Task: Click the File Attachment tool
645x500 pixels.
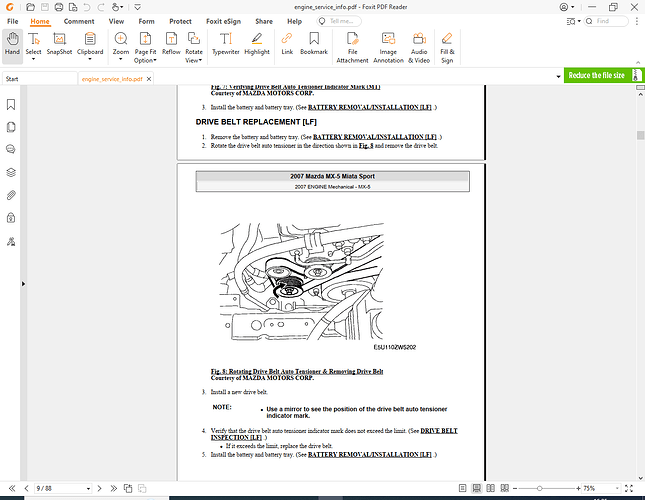Action: coord(352,45)
